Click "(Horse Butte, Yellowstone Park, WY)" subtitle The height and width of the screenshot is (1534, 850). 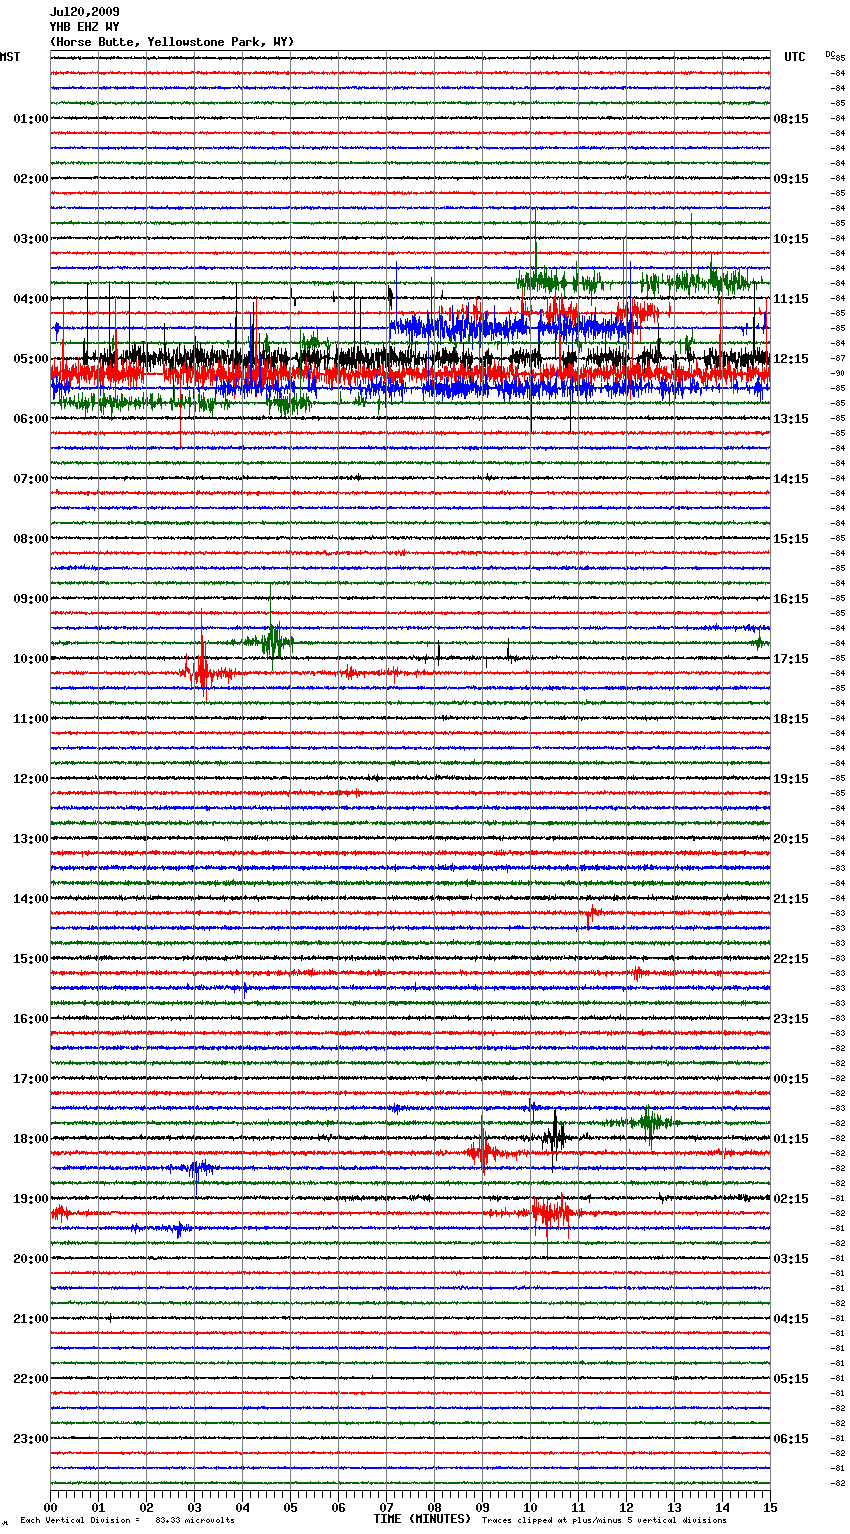tap(172, 42)
